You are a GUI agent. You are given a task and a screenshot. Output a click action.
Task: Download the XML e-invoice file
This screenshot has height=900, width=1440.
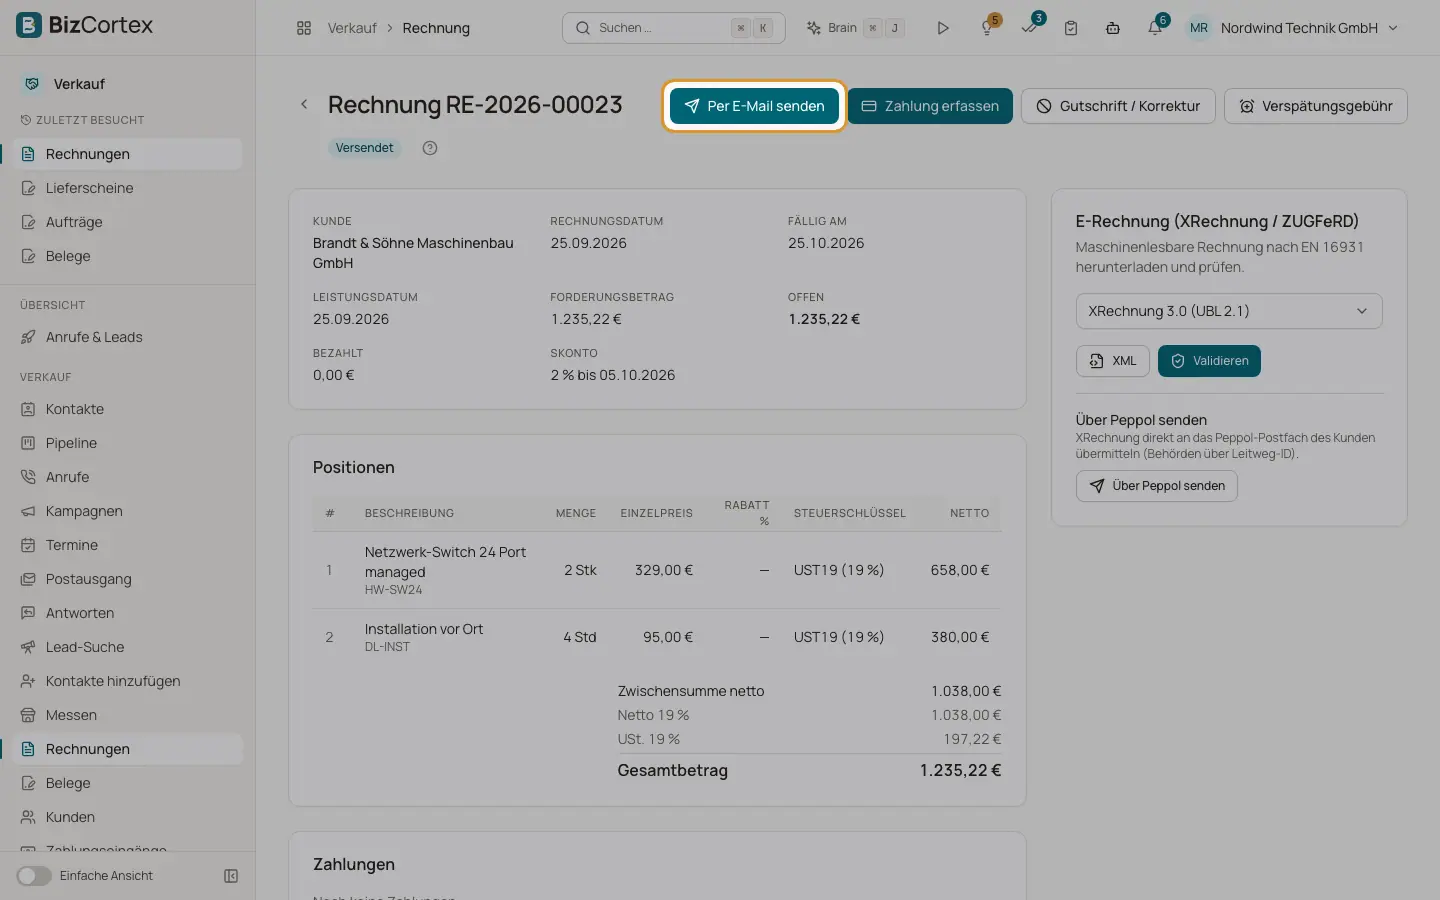tap(1113, 361)
